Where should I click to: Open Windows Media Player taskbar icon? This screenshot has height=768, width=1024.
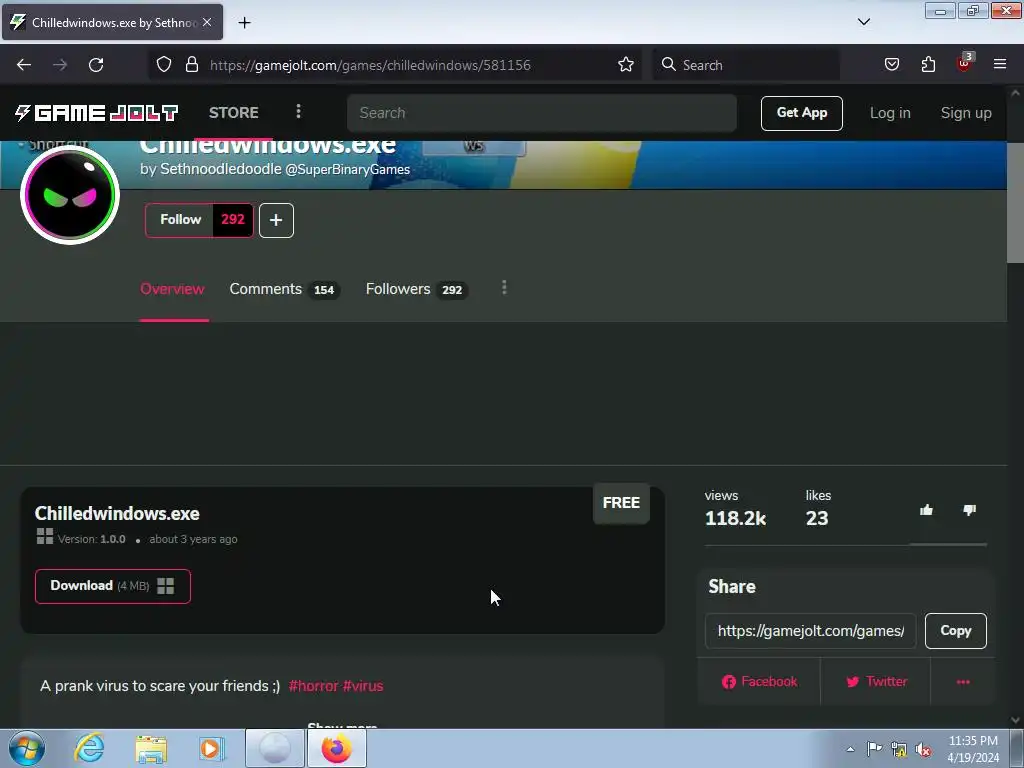pos(211,749)
